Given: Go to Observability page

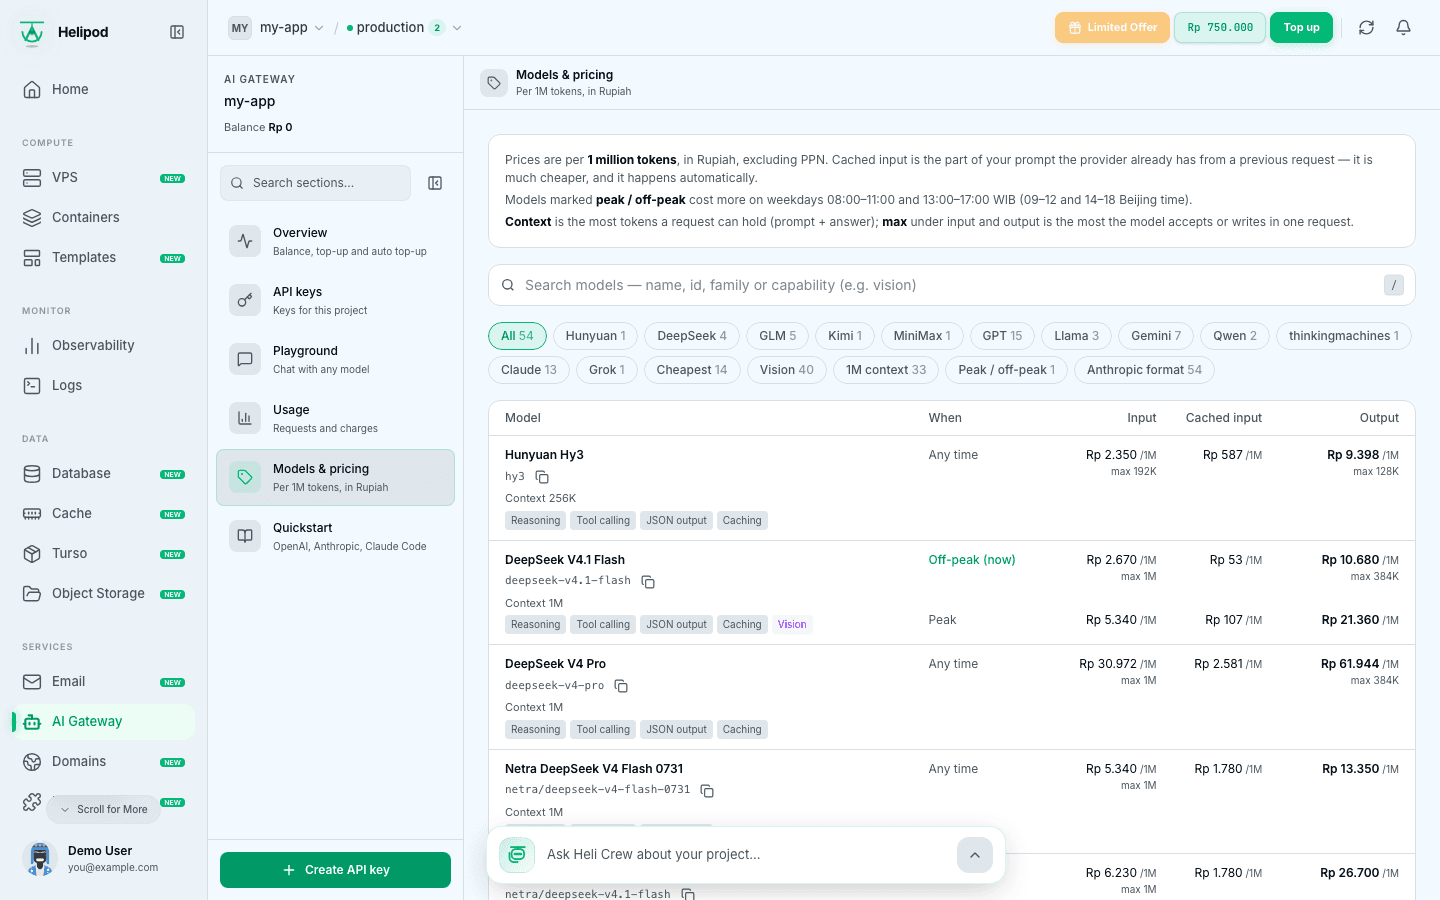Looking at the screenshot, I should pyautogui.click(x=104, y=345).
